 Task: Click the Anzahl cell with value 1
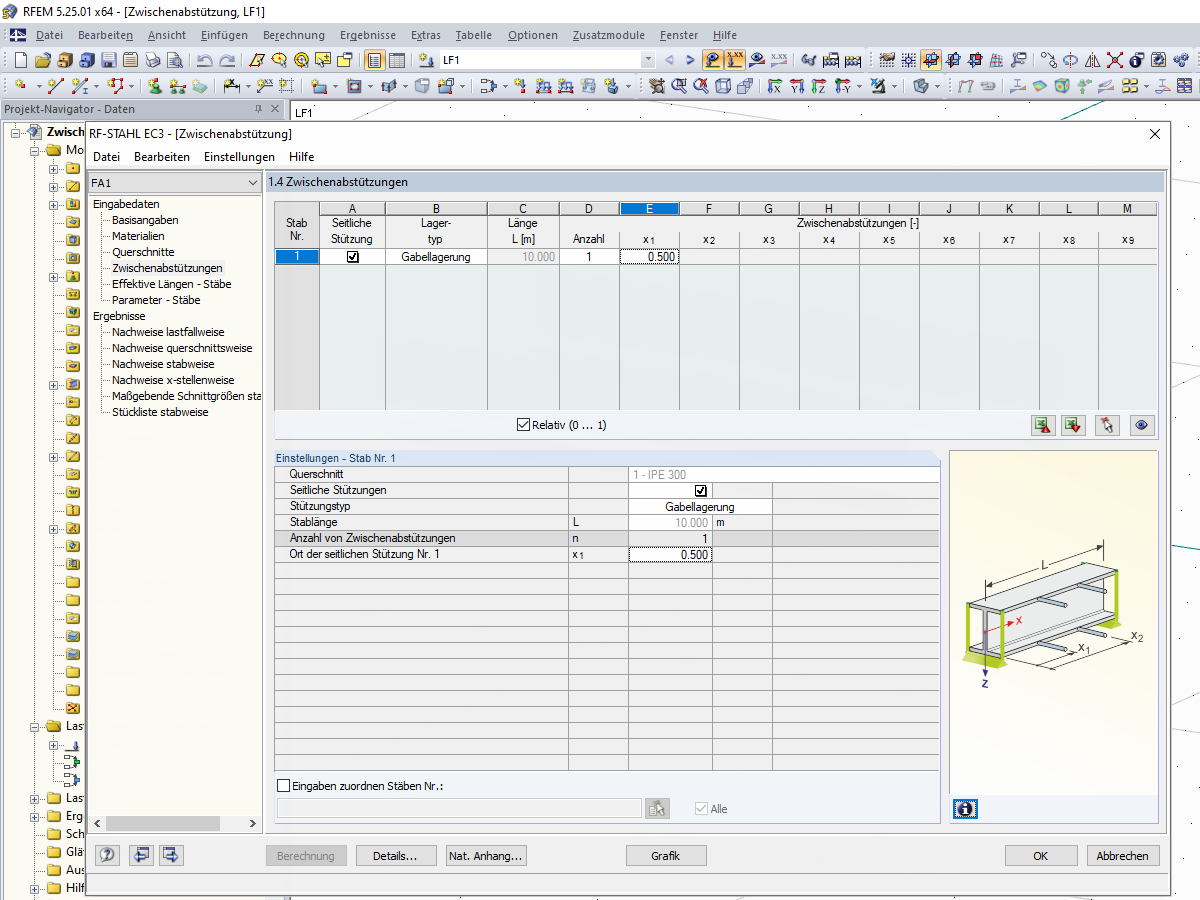pos(589,257)
